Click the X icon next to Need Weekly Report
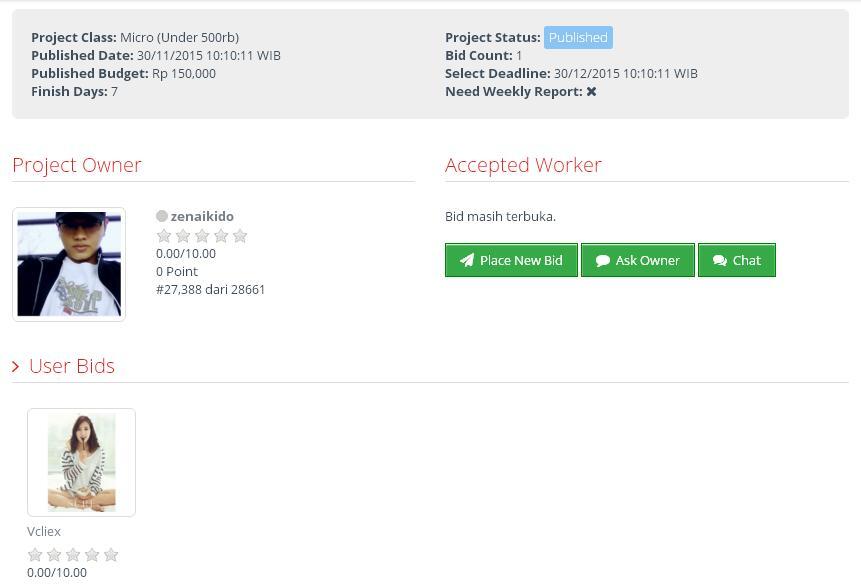Screen dimensions: 861x584 coord(591,91)
